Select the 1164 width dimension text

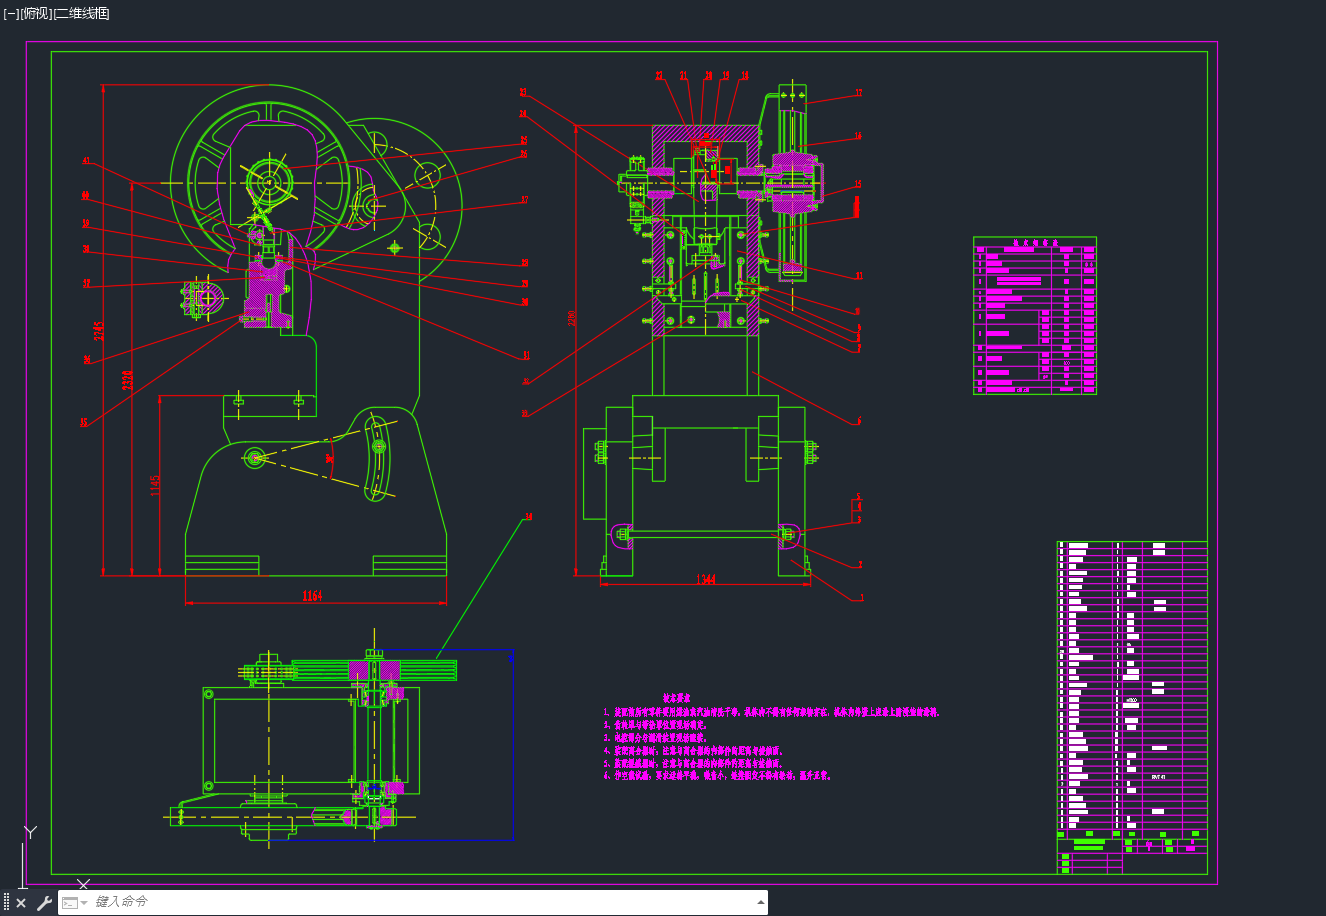point(312,596)
